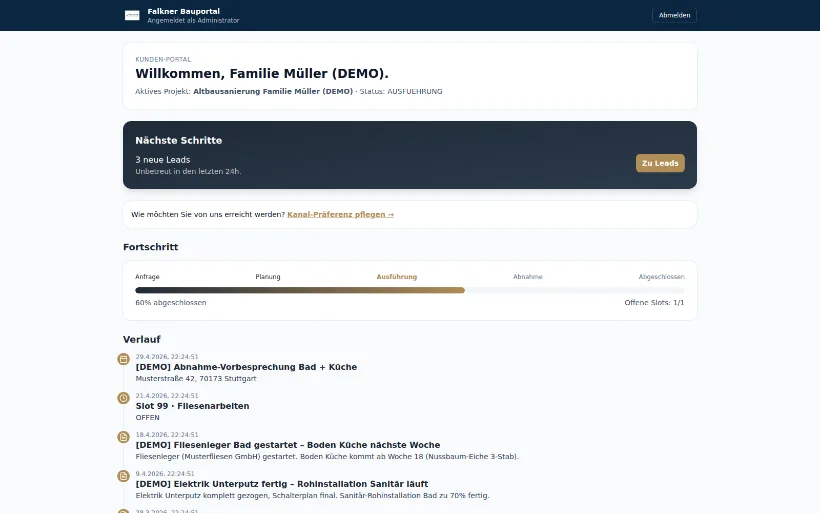The width and height of the screenshot is (820, 513).
Task: Click the Falkner Bauportal title text
Action: [x=184, y=11]
